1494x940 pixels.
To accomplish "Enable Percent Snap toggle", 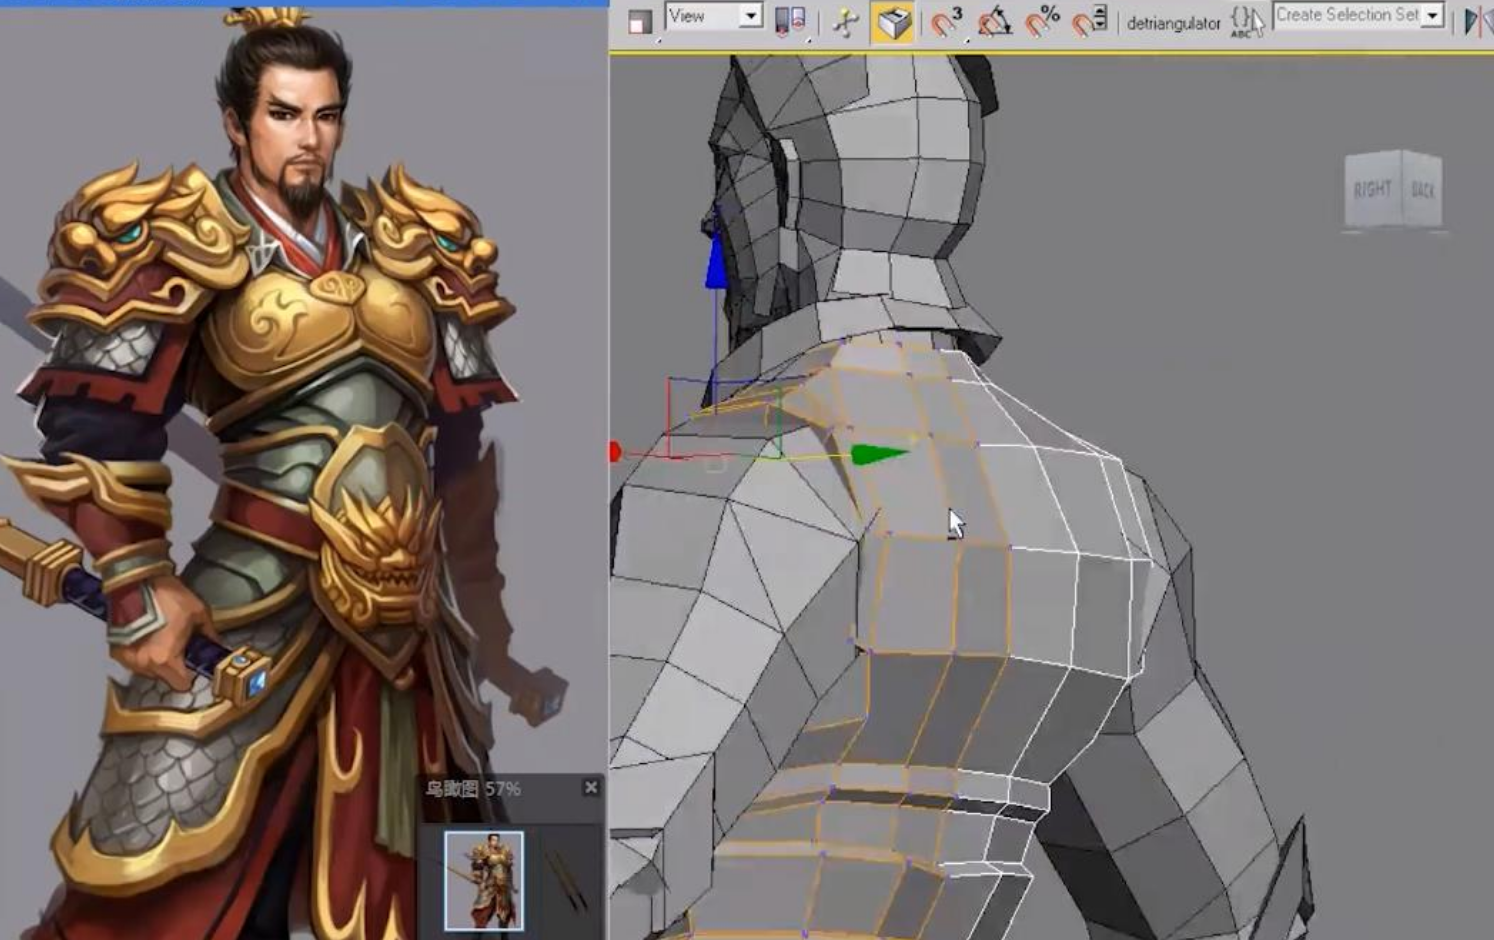I will tap(1042, 21).
